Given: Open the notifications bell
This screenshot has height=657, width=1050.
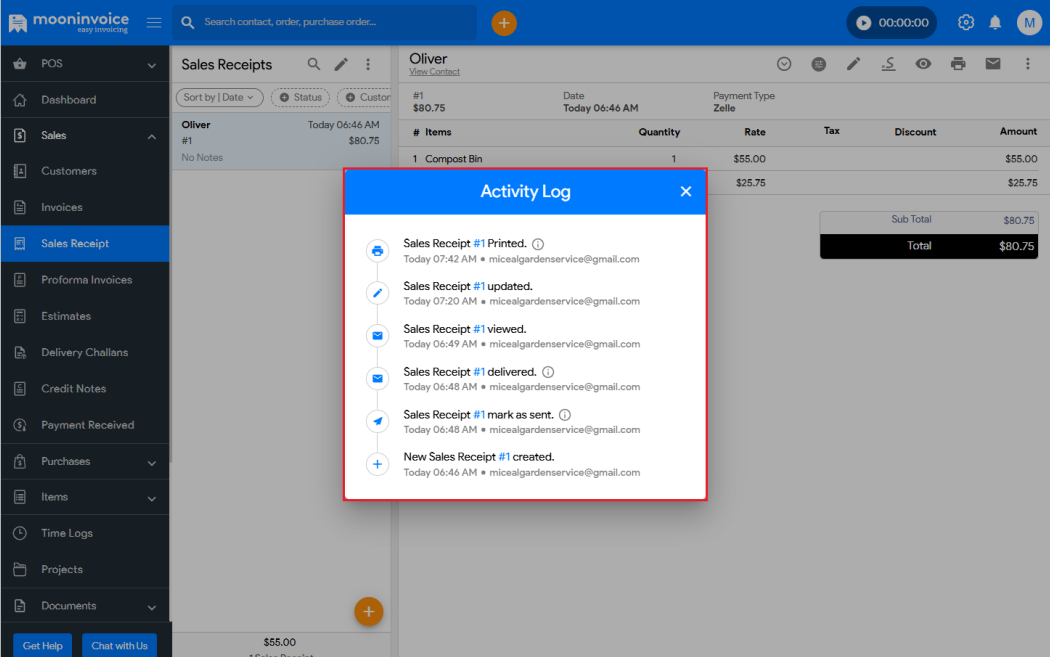Looking at the screenshot, I should tap(995, 23).
